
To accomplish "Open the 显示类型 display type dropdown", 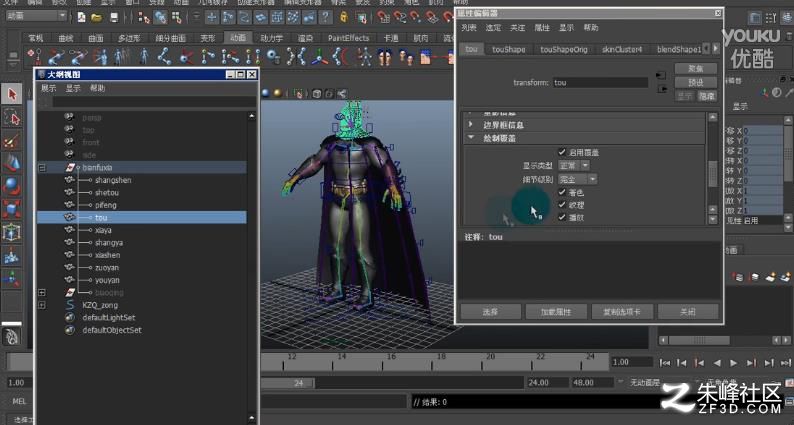I will (574, 166).
